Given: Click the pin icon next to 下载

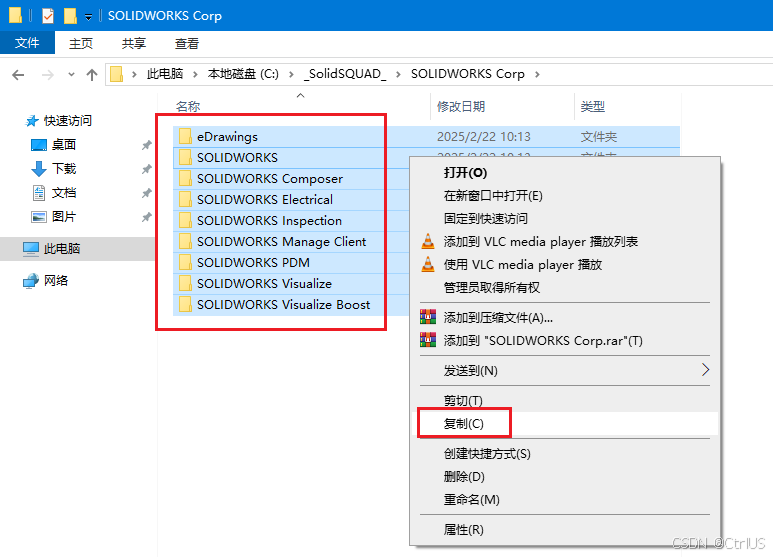Looking at the screenshot, I should pyautogui.click(x=146, y=169).
